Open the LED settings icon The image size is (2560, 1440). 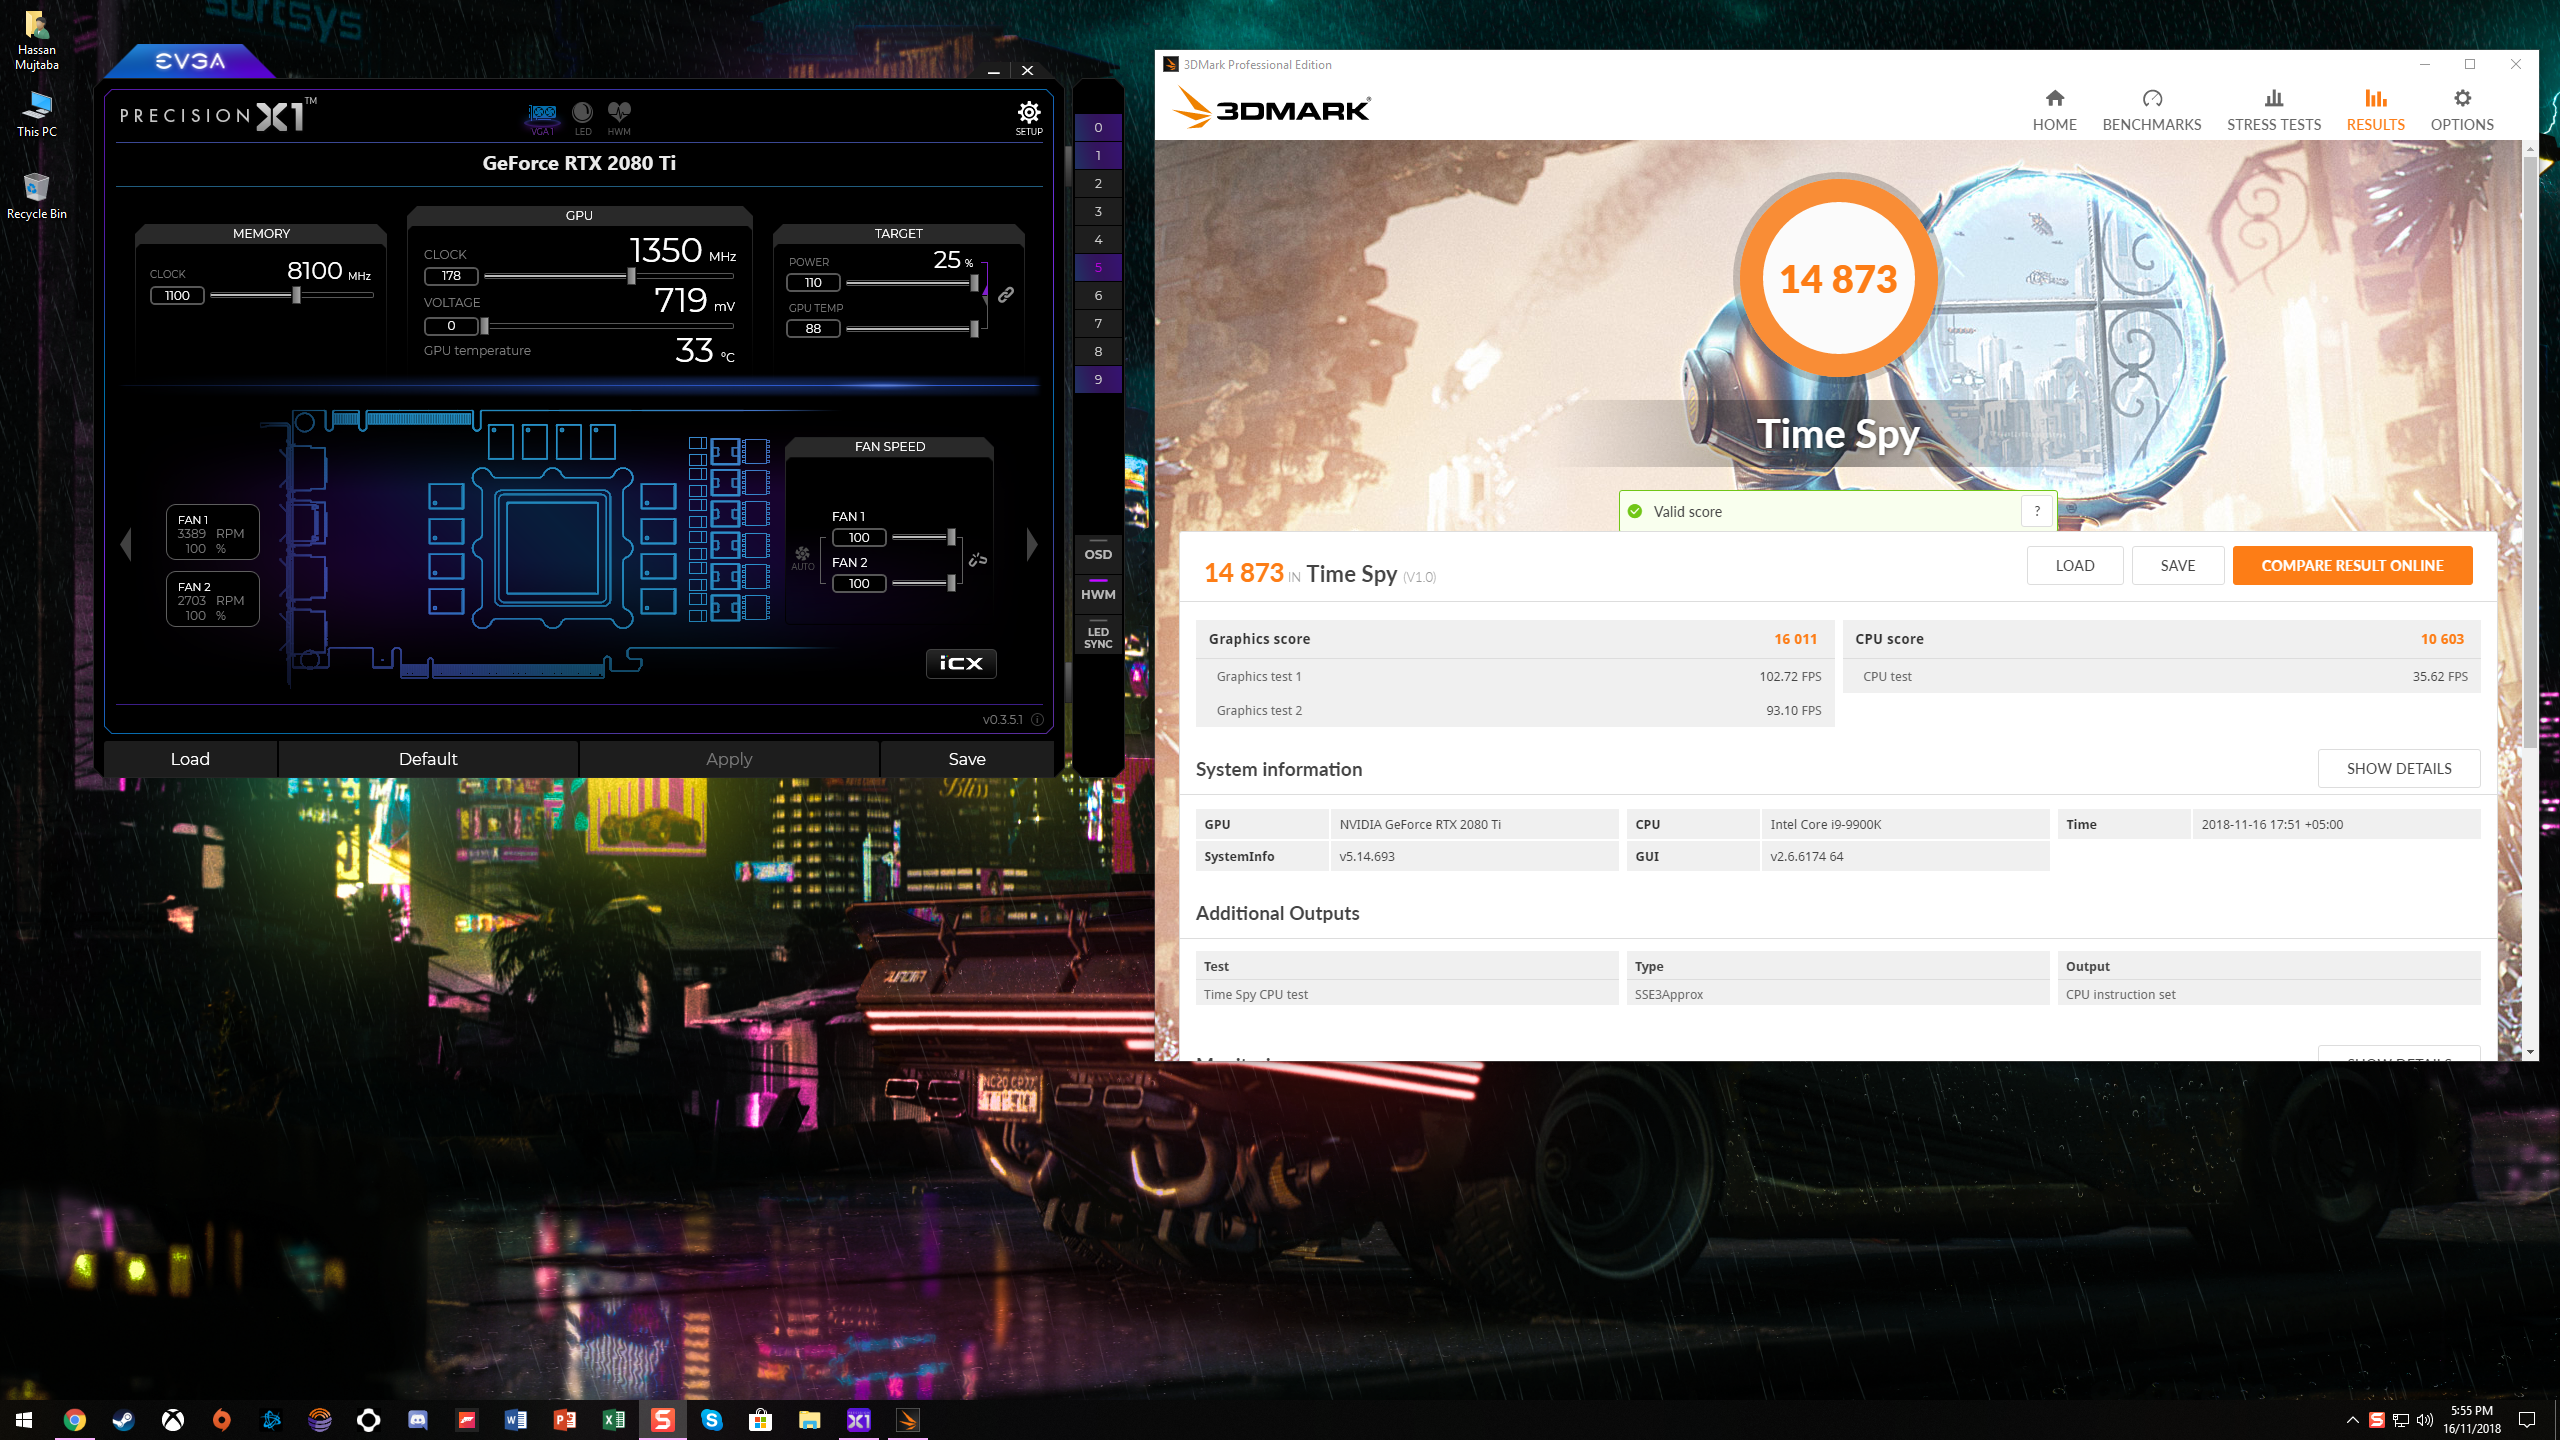click(x=583, y=118)
